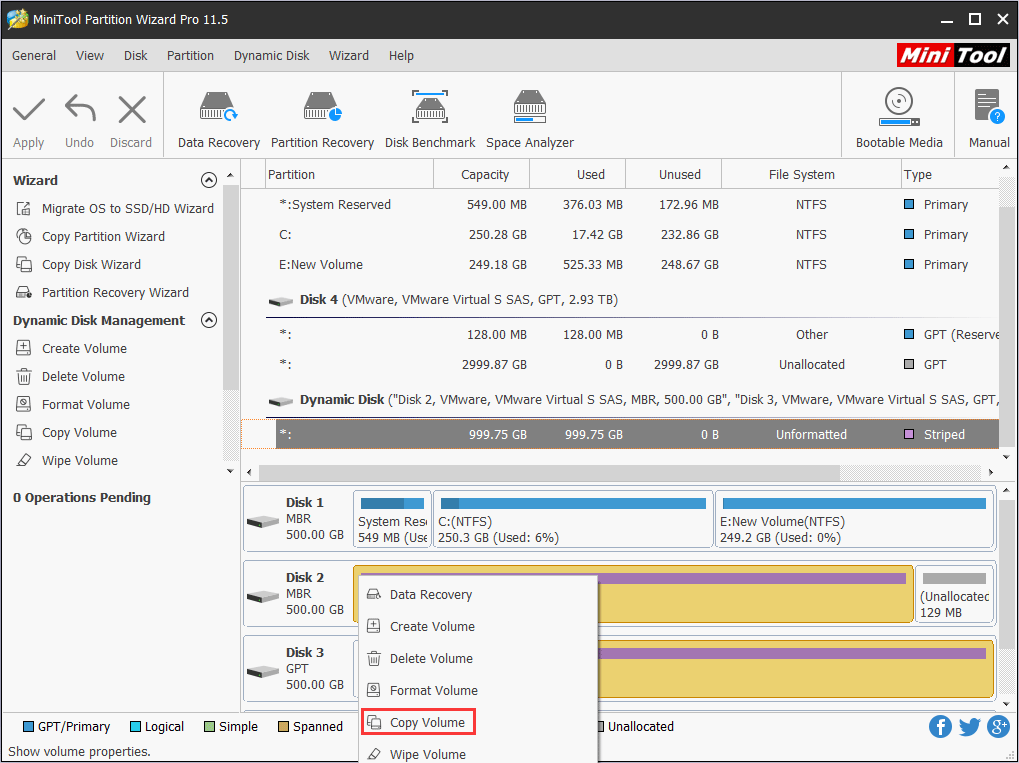Image resolution: width=1019 pixels, height=763 pixels.
Task: Open Facebook share icon
Action: (940, 727)
